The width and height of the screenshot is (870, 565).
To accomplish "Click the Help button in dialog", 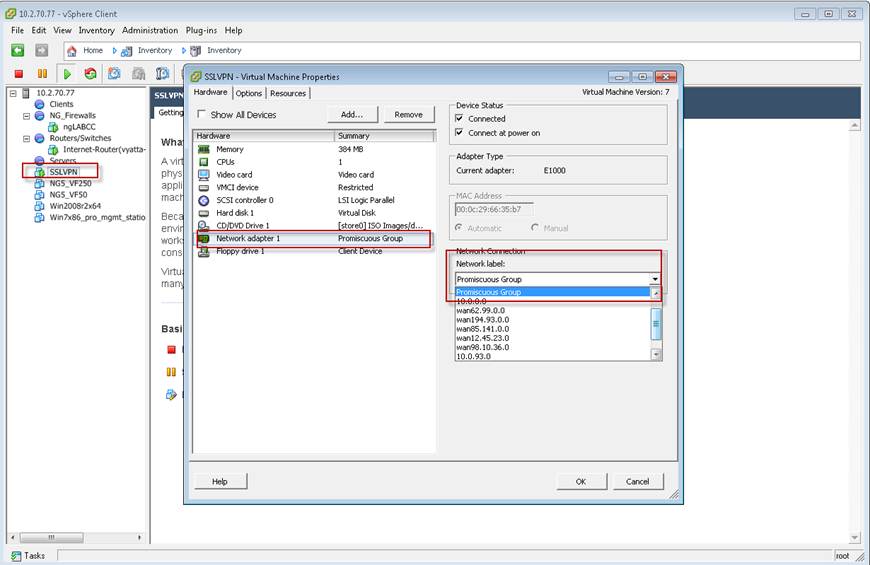I will pos(220,482).
